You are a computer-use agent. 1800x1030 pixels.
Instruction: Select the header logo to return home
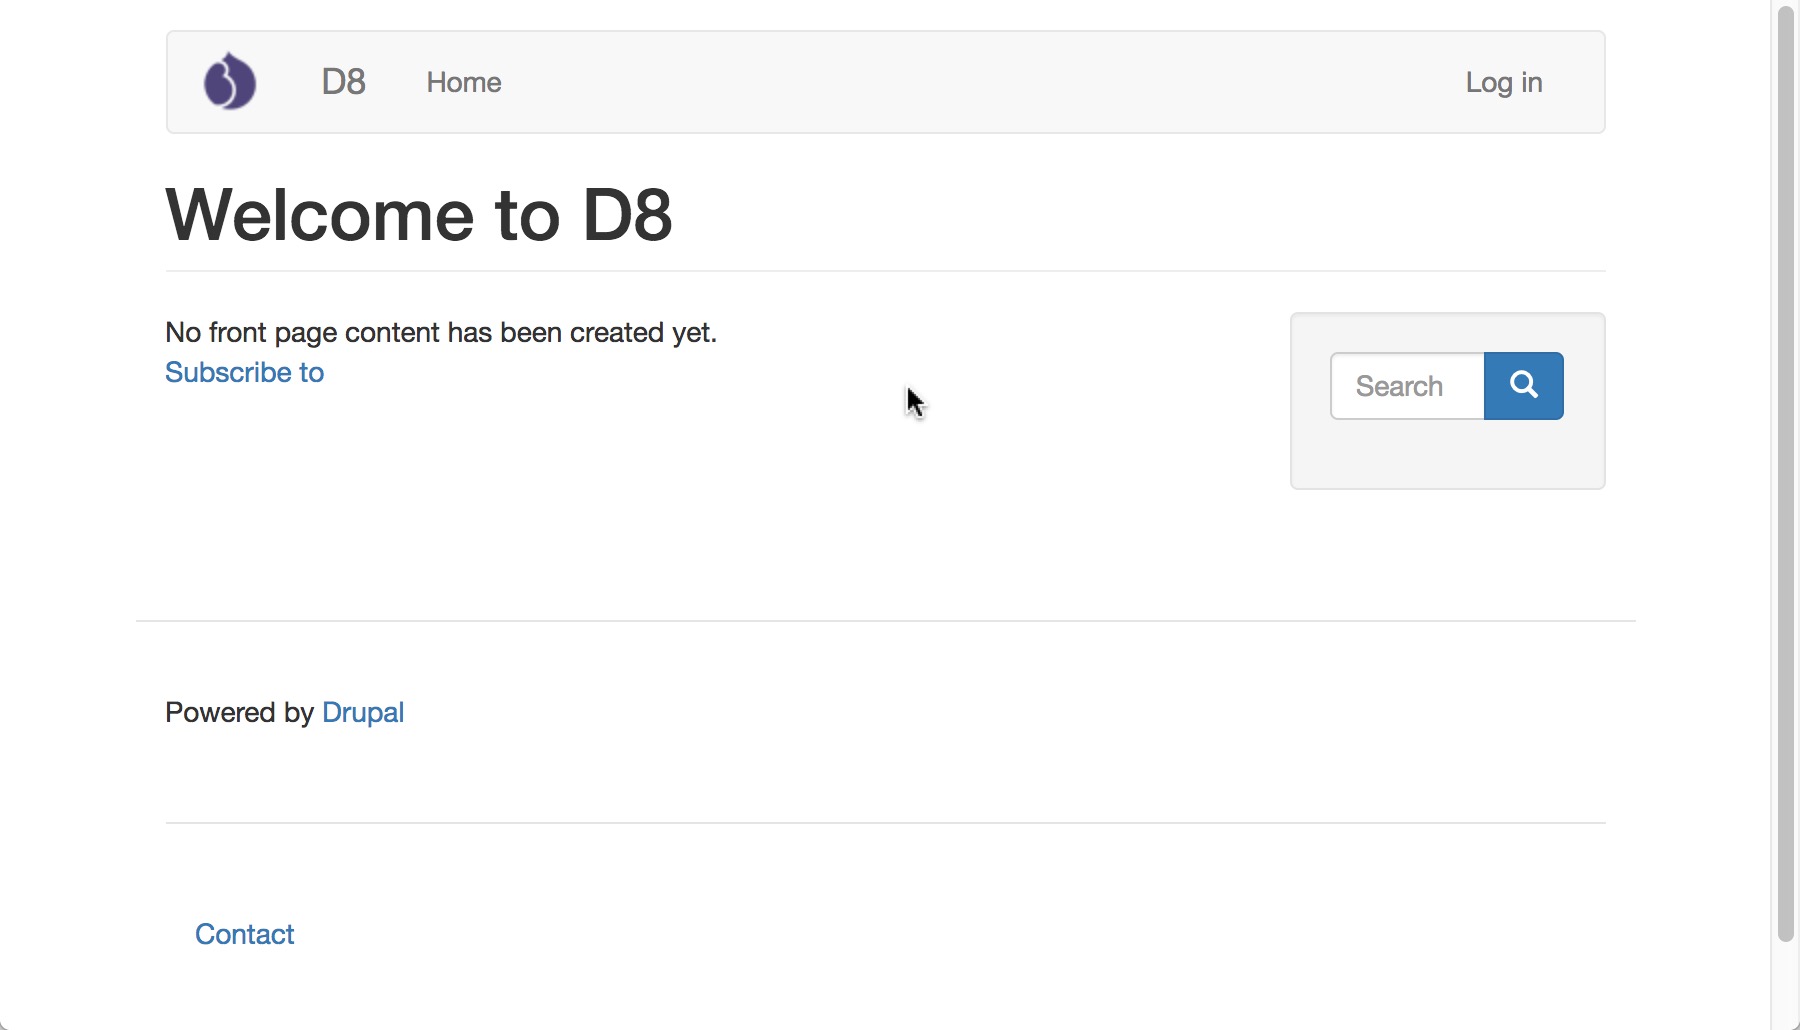[x=230, y=82]
